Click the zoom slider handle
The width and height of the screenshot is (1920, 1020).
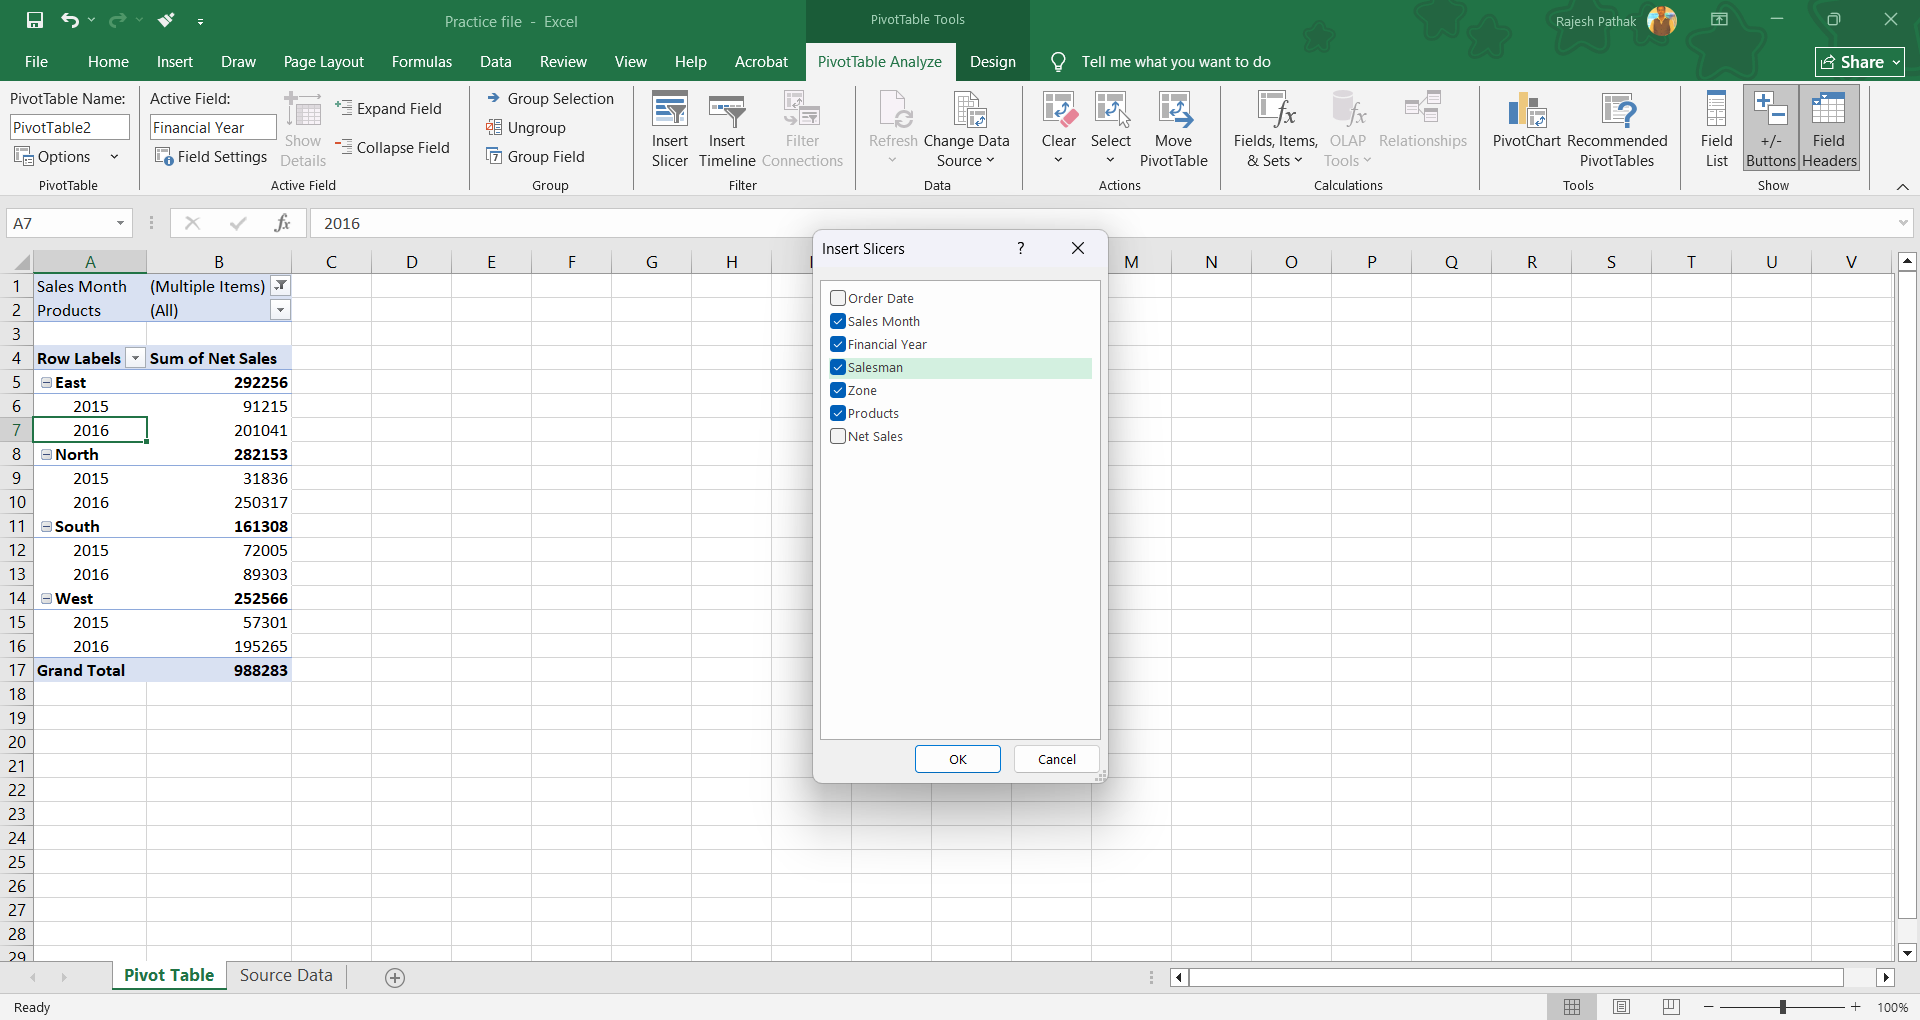(x=1782, y=1007)
